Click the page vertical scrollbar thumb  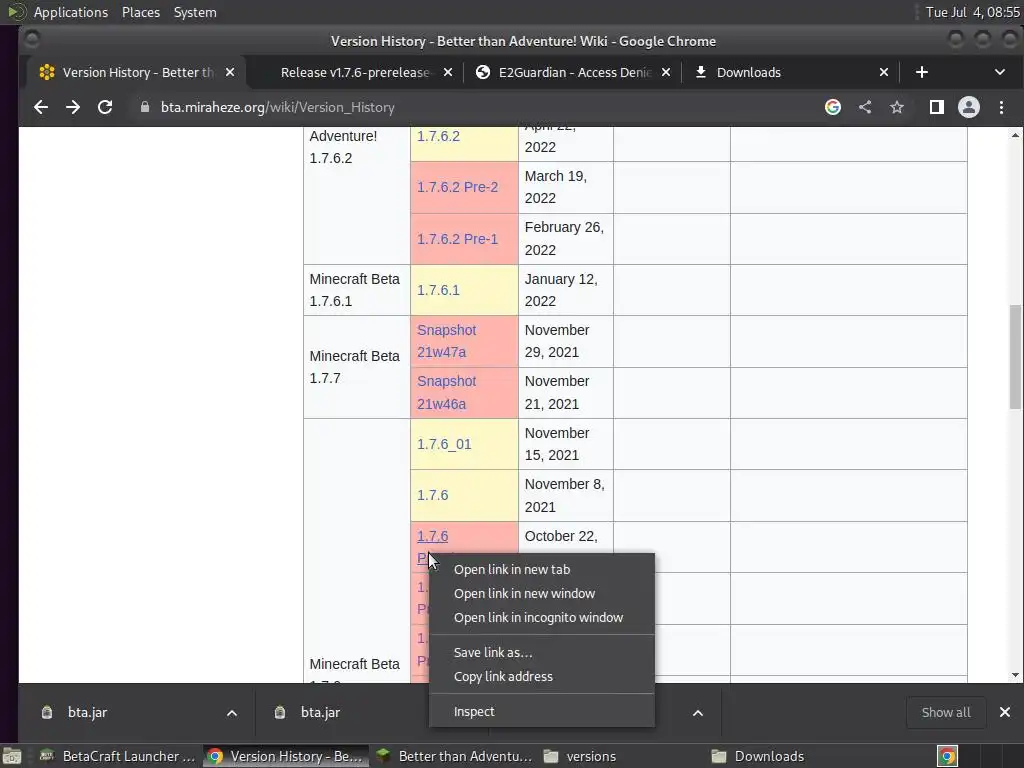(1015, 357)
